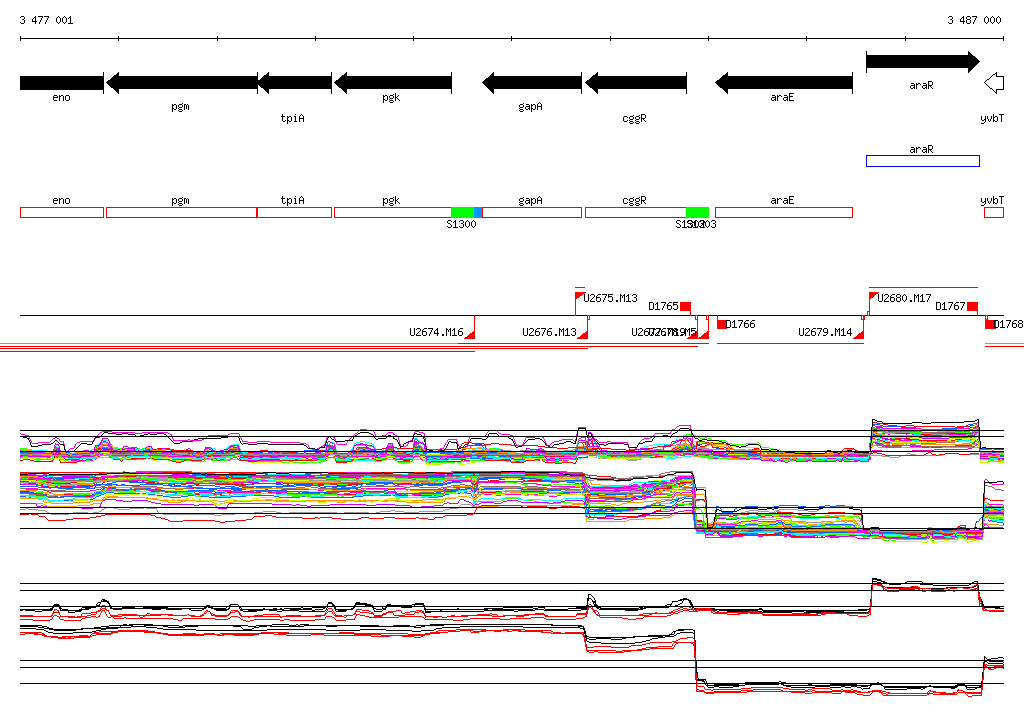Image resolution: width=1024 pixels, height=714 pixels.
Task: Click the yvbT label under the white arrow
Action: pyautogui.click(x=992, y=118)
